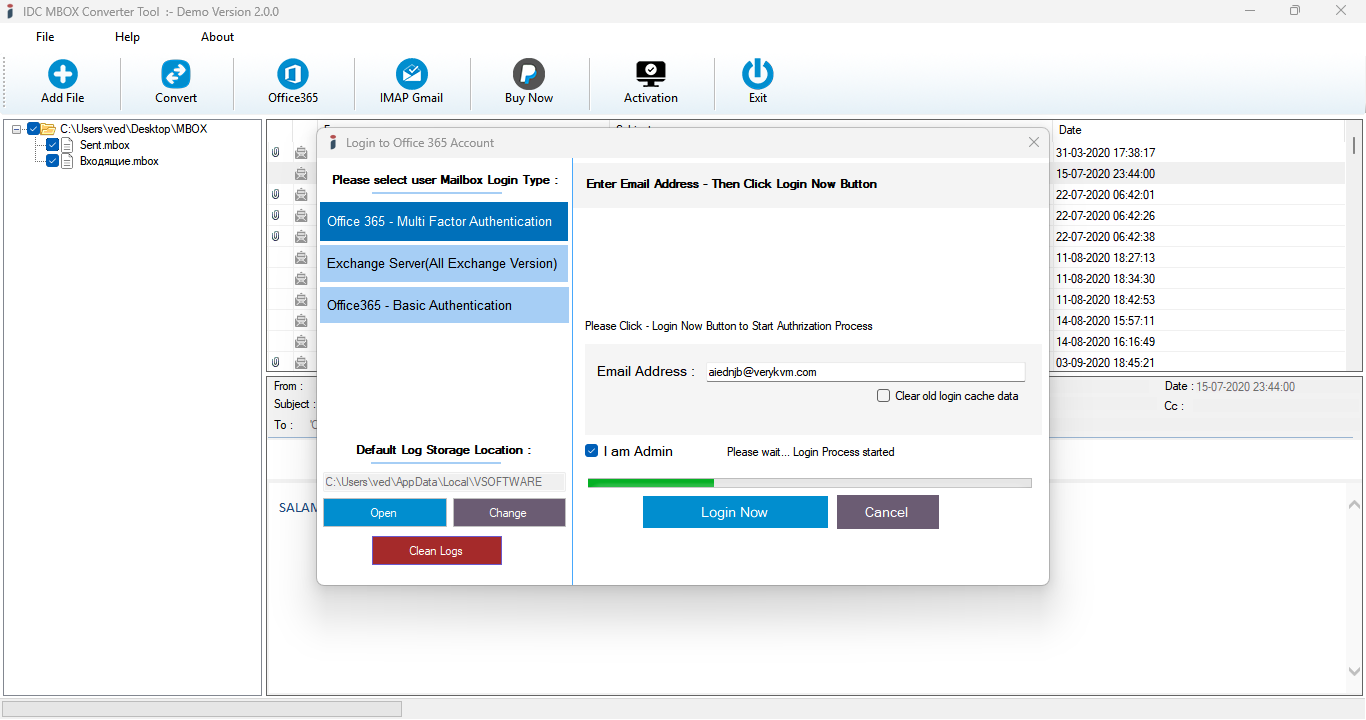Click the 15-07-2020 23:44:00 date cell

tap(1106, 174)
